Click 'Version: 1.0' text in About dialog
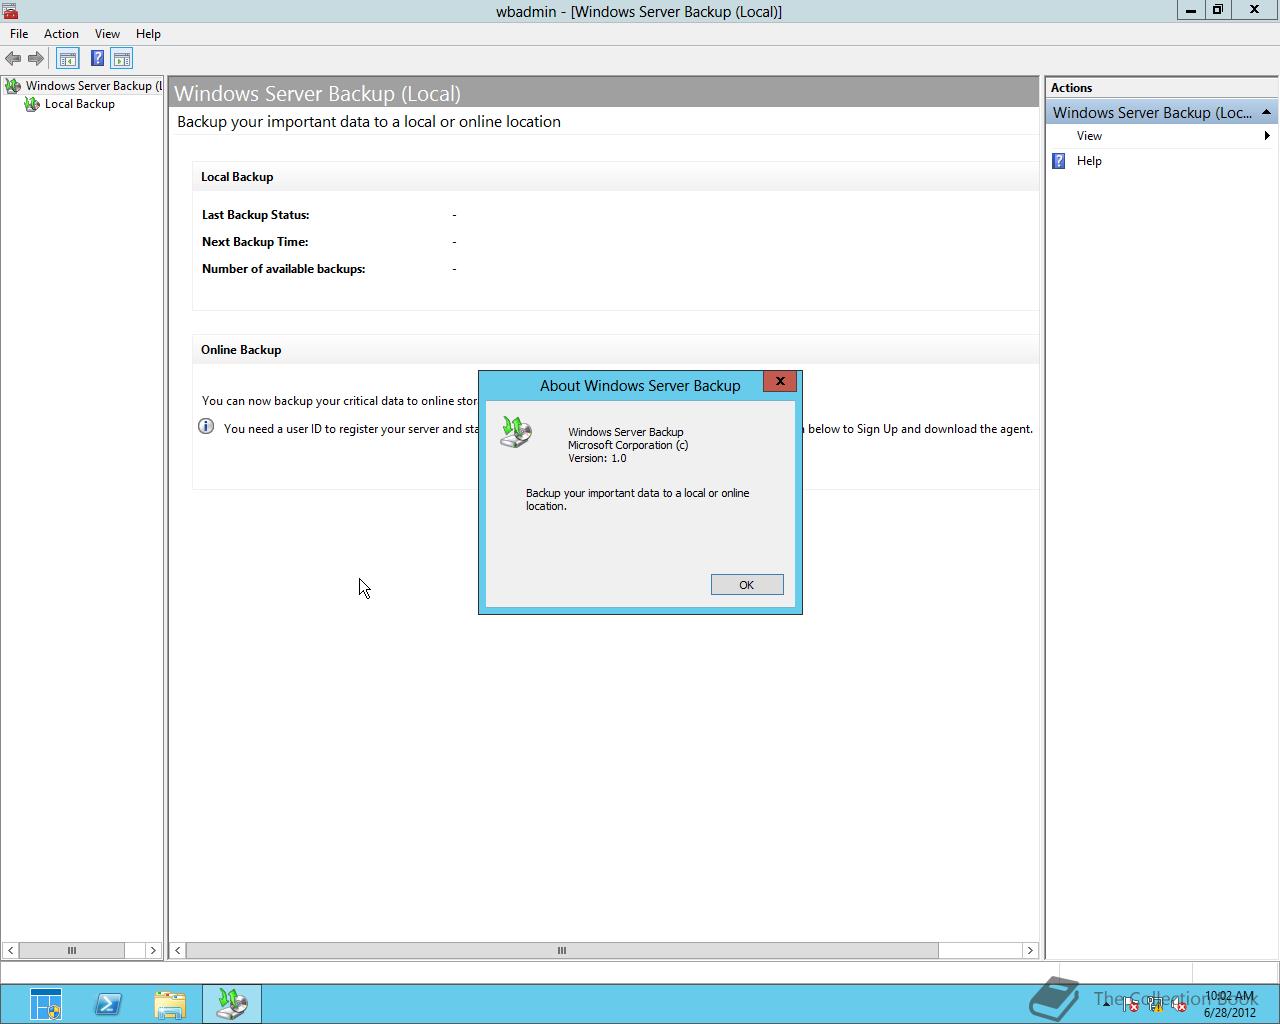 tap(597, 458)
